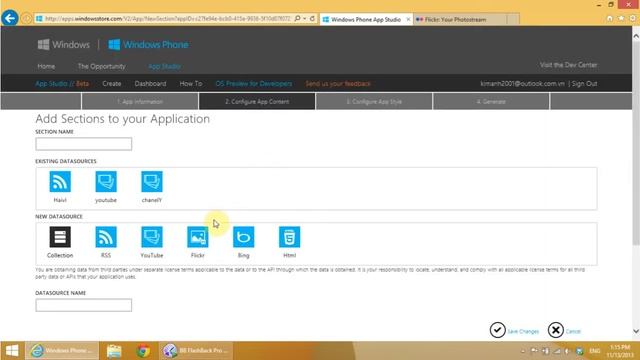The width and height of the screenshot is (640, 360).
Task: Go to step 1 App Information
Action: [x=140, y=101]
